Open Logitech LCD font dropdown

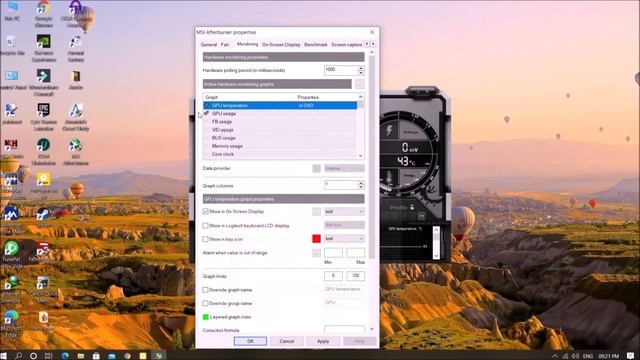coord(344,225)
